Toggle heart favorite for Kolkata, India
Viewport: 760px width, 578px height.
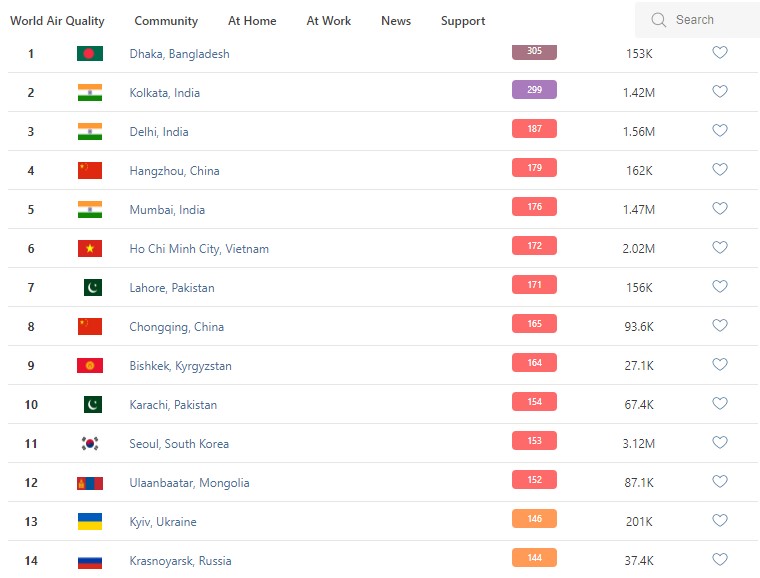(x=719, y=92)
